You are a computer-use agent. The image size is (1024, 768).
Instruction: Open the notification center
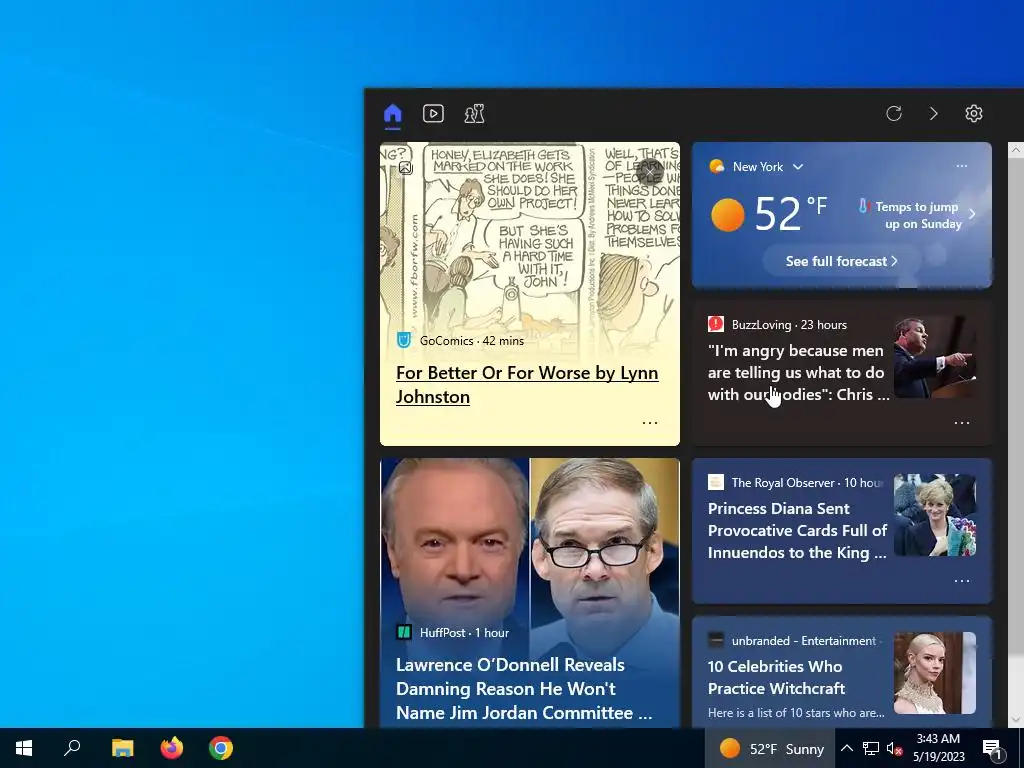(993, 749)
